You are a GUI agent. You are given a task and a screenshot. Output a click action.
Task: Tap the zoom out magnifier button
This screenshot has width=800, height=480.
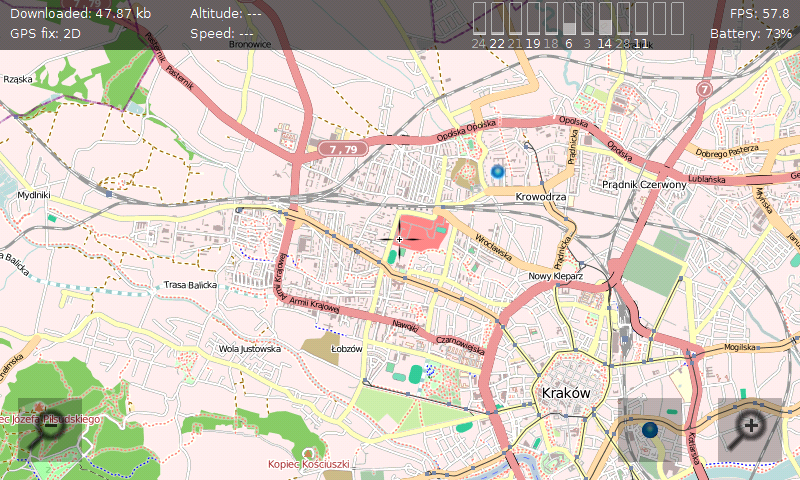(50, 430)
